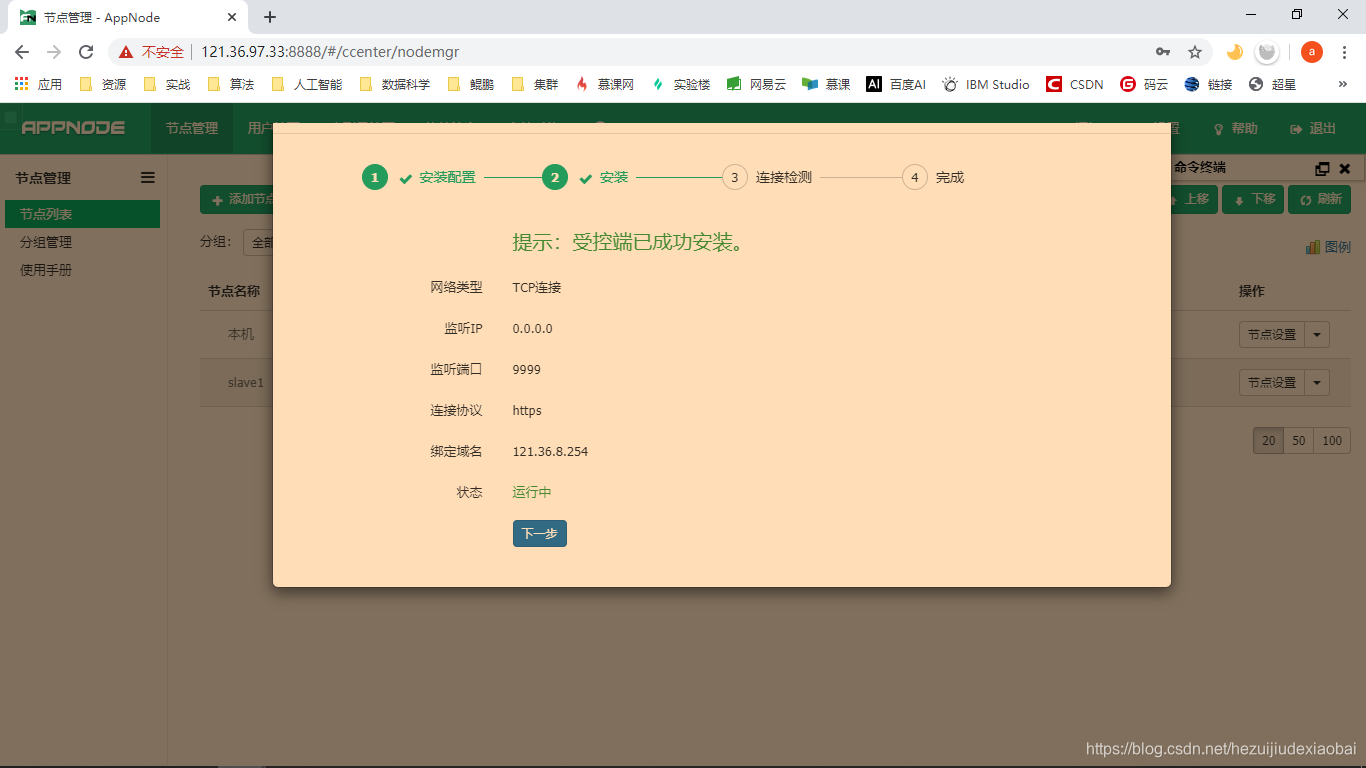This screenshot has height=768, width=1366.
Task: Click the AppNode logo
Action: coord(73,128)
